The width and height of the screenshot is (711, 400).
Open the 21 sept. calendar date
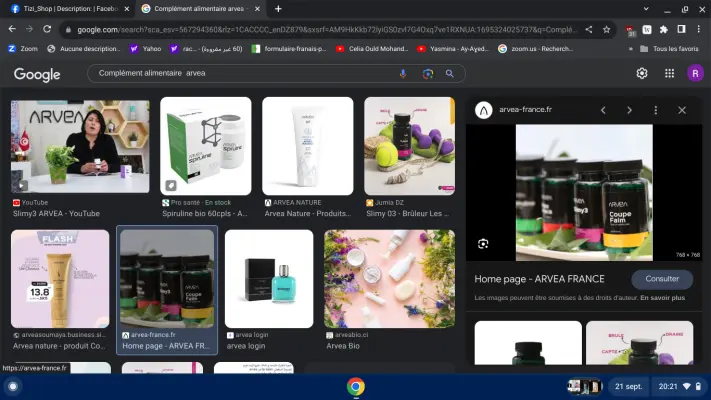(628, 386)
